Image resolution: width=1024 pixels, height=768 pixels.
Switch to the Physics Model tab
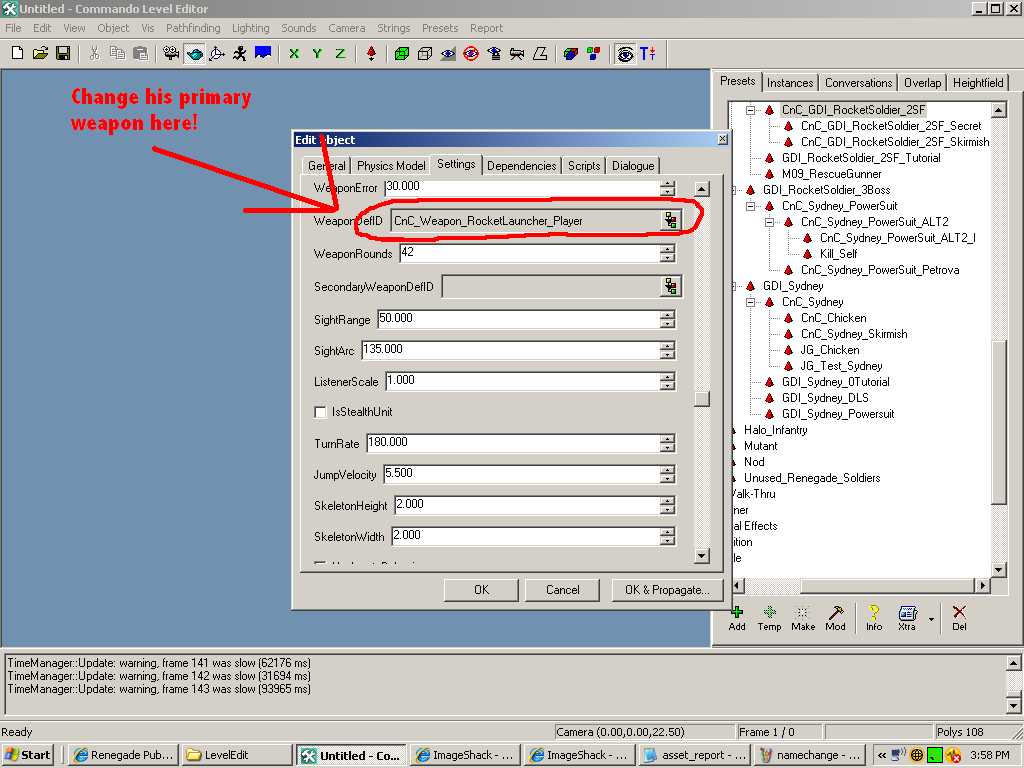391,166
